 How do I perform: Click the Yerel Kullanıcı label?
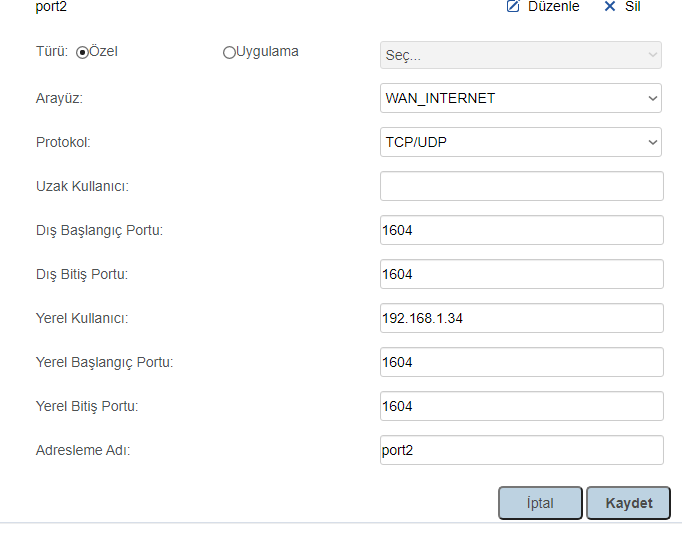pyautogui.click(x=82, y=318)
